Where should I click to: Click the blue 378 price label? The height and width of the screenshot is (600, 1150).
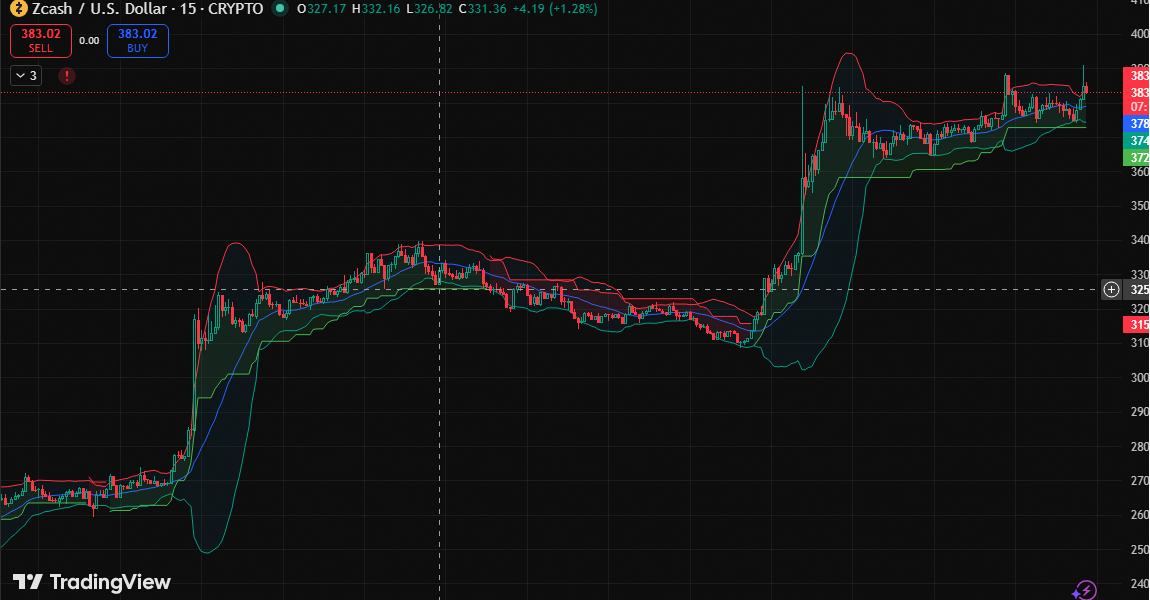click(x=1137, y=124)
